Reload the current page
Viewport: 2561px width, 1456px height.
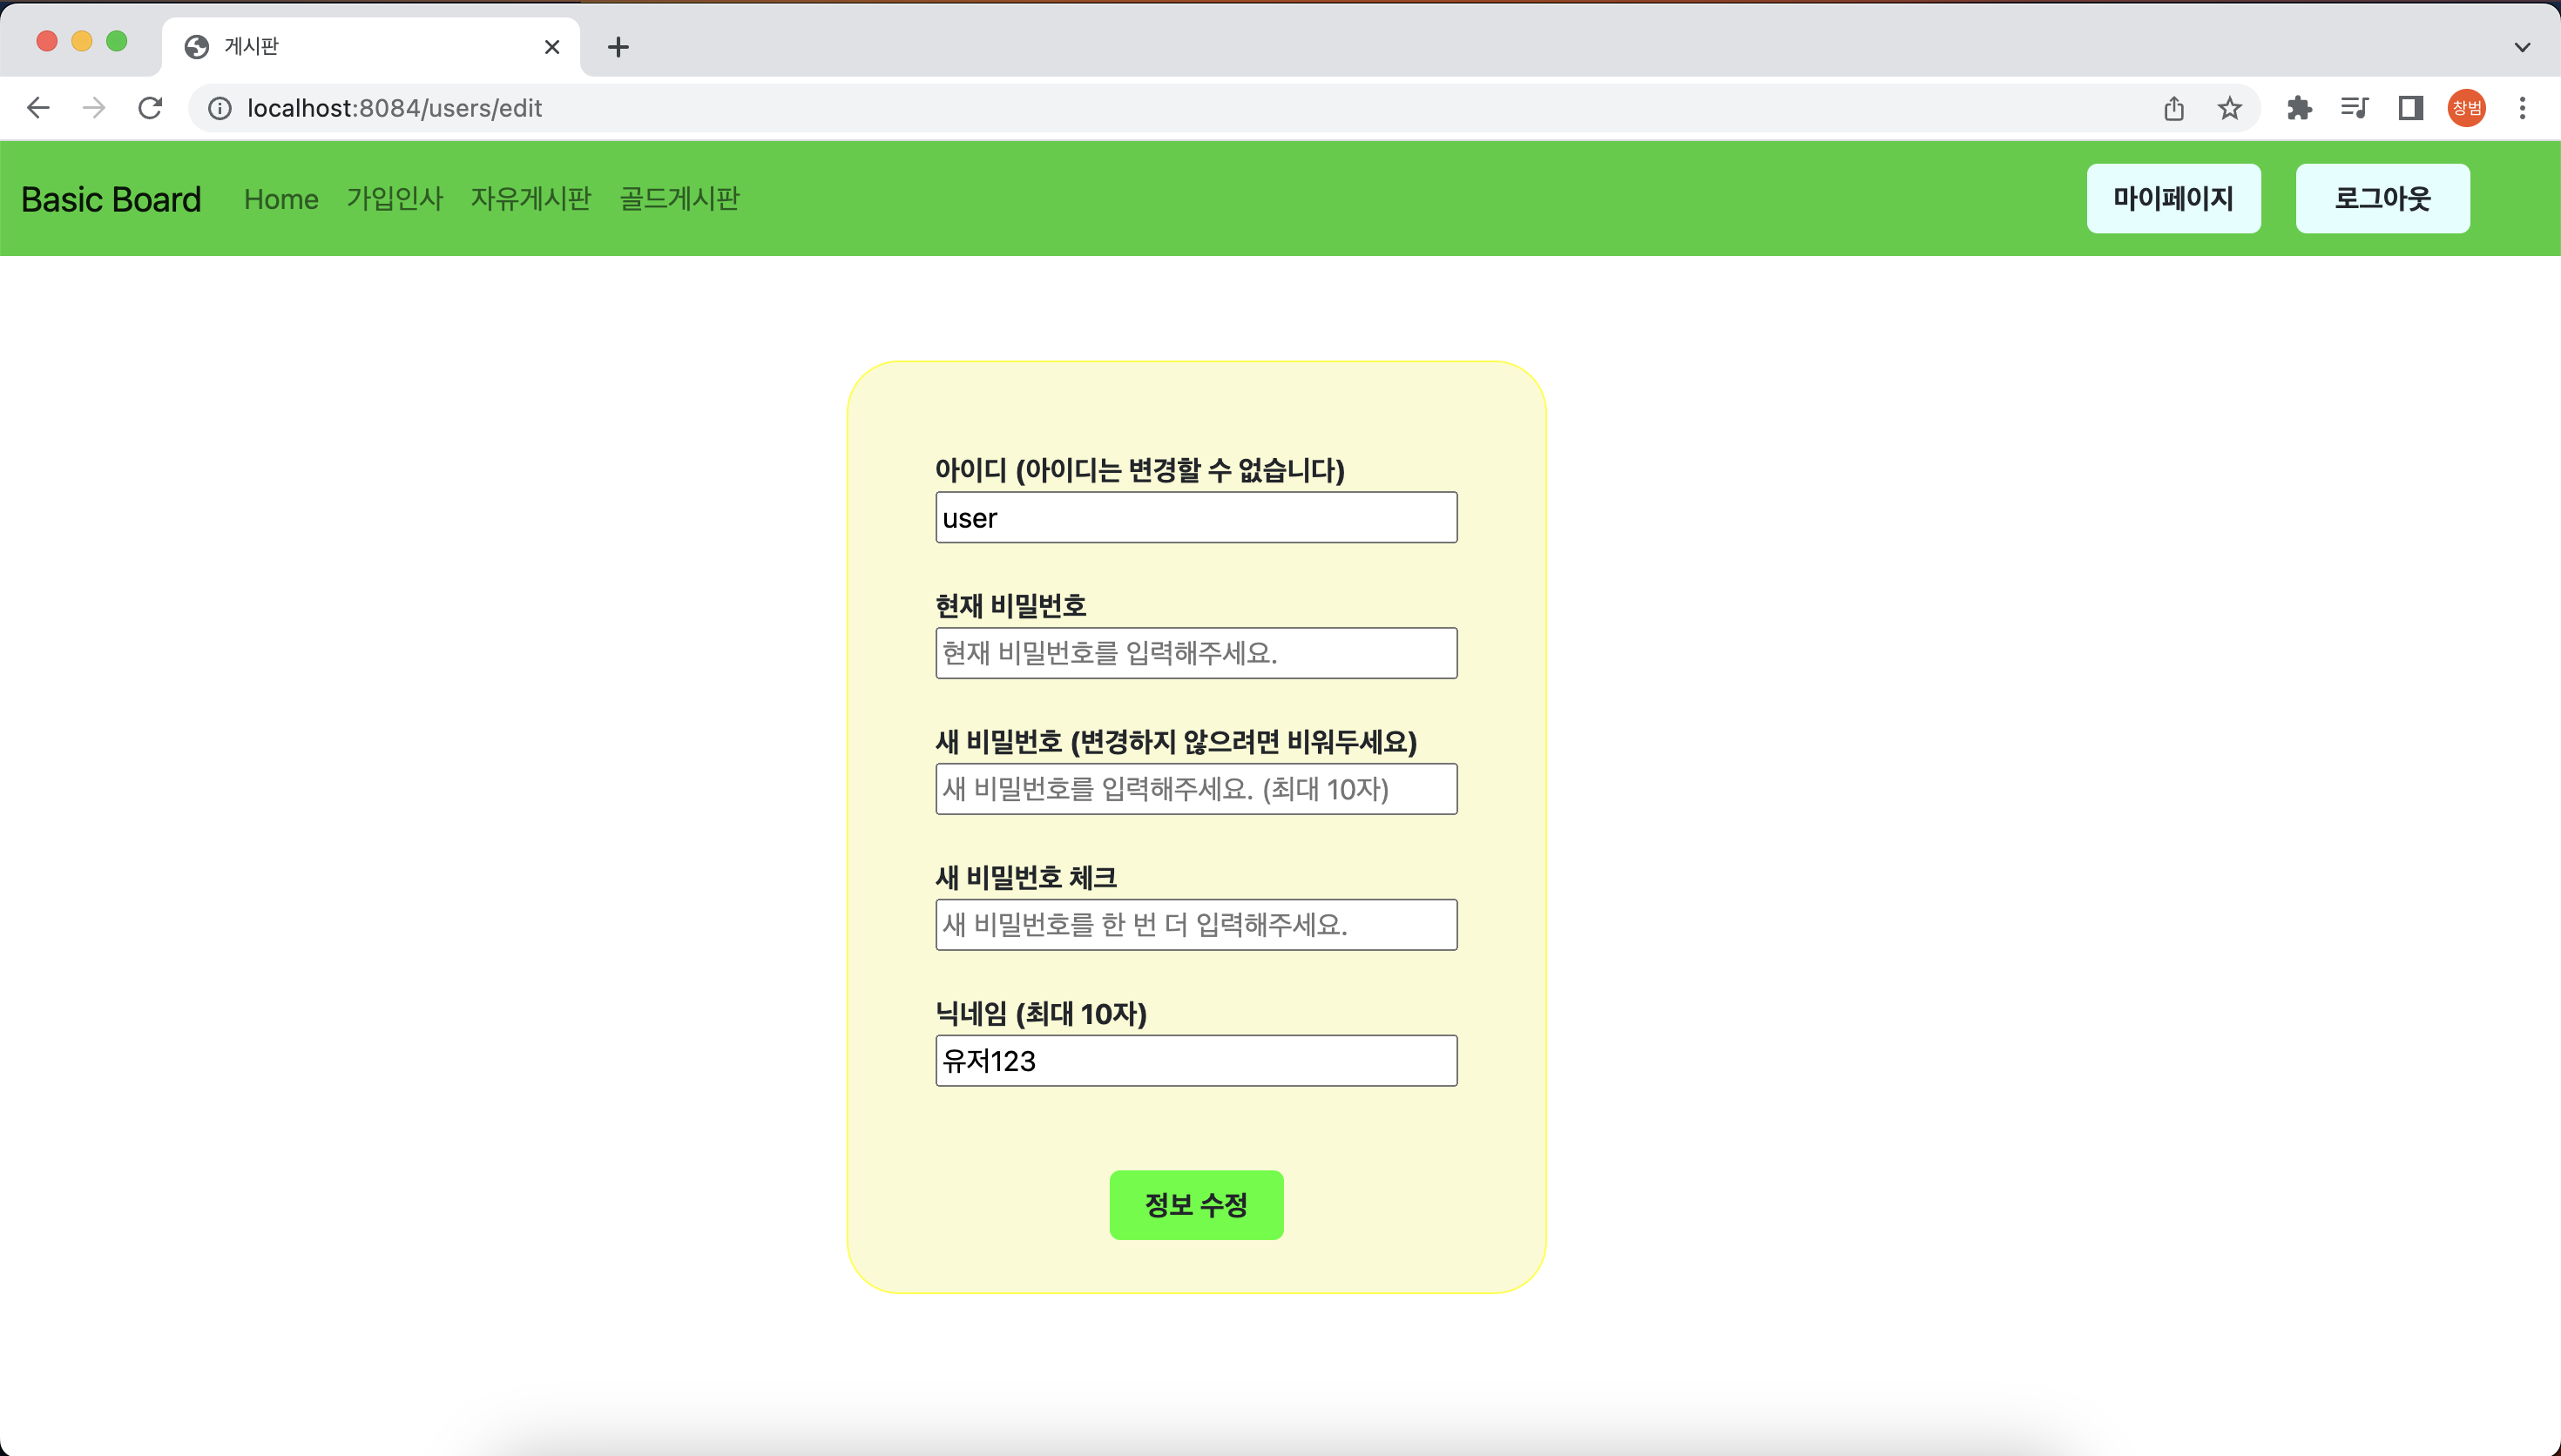click(150, 108)
